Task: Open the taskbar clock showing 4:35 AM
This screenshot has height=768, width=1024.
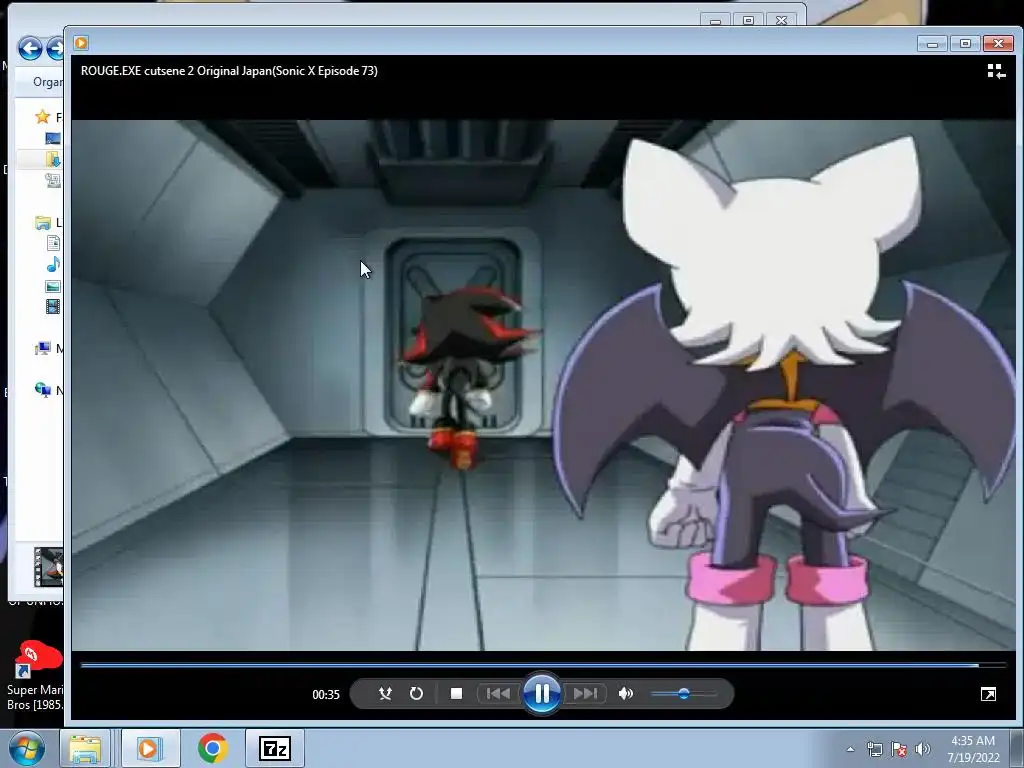Action: [973, 749]
